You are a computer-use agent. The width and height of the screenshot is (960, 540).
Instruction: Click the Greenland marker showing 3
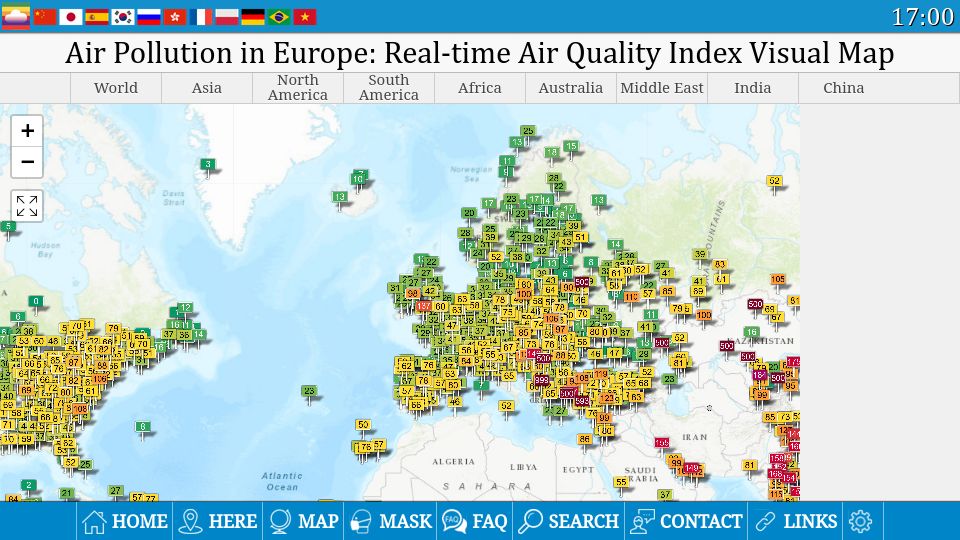(208, 164)
